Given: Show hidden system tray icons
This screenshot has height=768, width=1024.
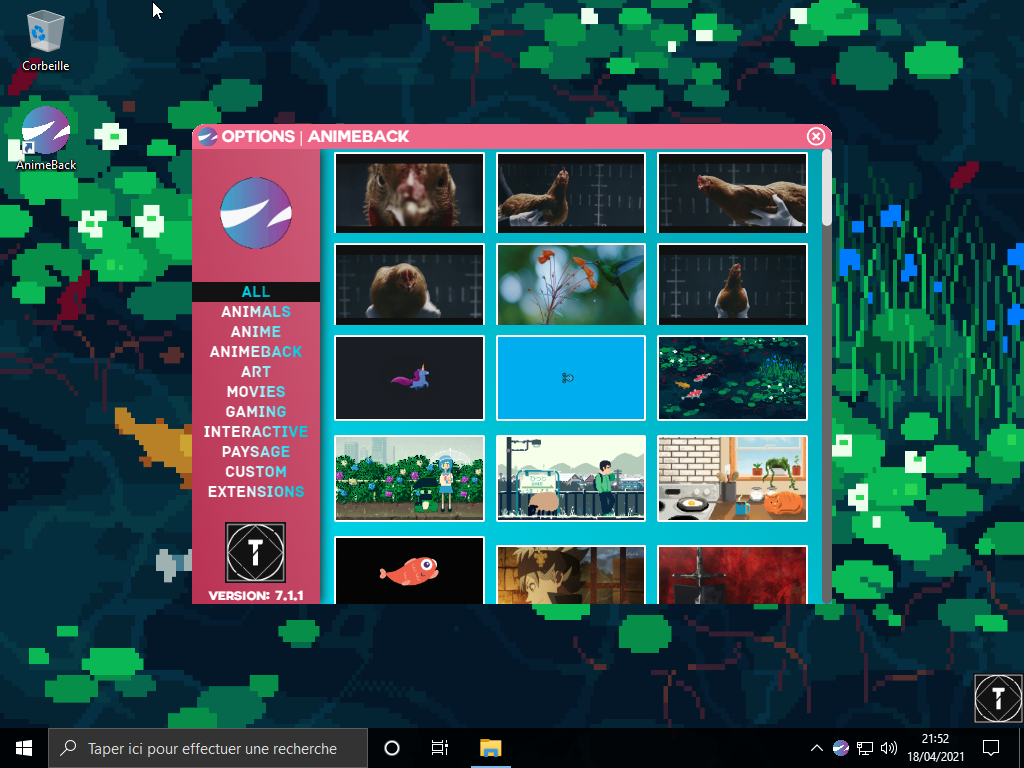Looking at the screenshot, I should pyautogui.click(x=816, y=748).
